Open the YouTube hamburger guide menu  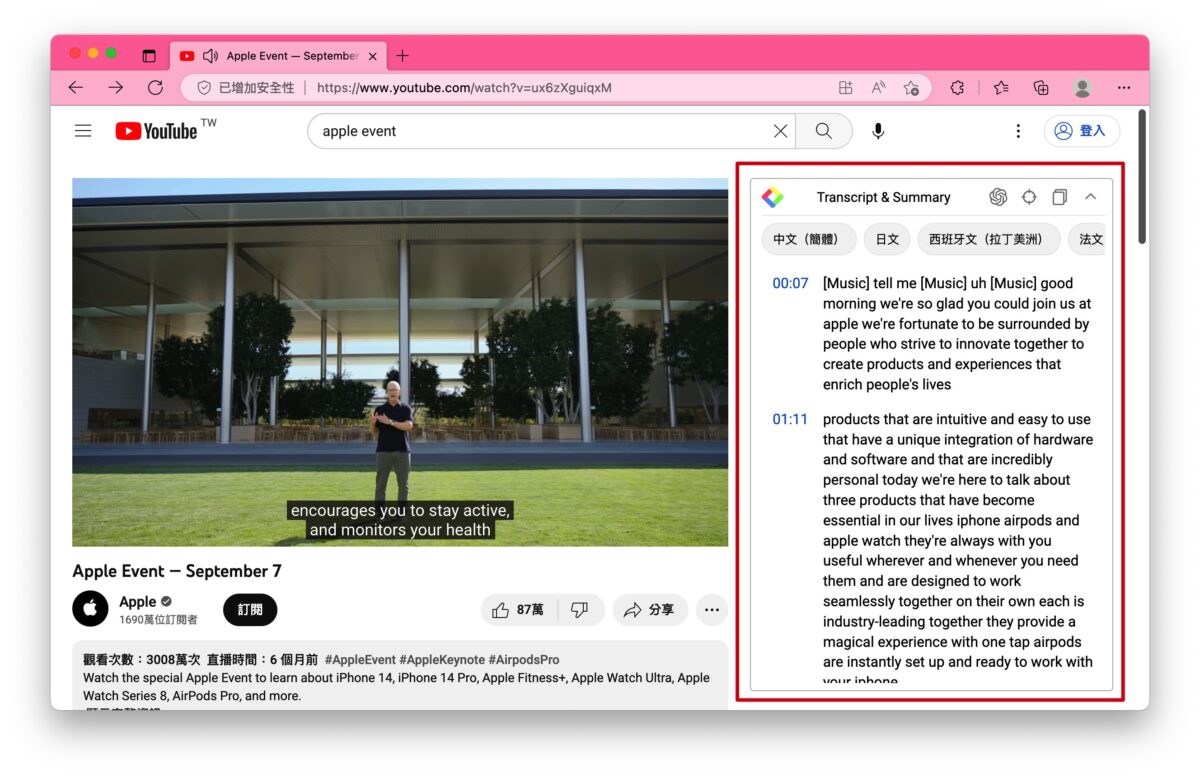[x=83, y=131]
